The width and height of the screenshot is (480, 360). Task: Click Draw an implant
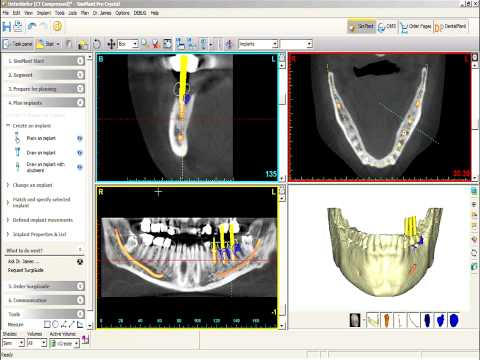pos(41,153)
